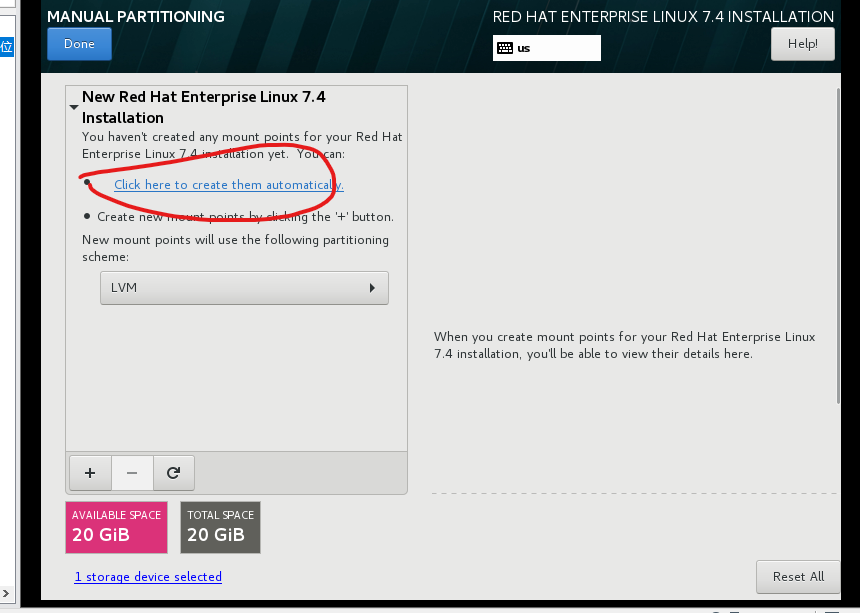Screen dimensions: 860x613
Task: Collapse the New Red Hat Installation expander
Action: [73, 107]
